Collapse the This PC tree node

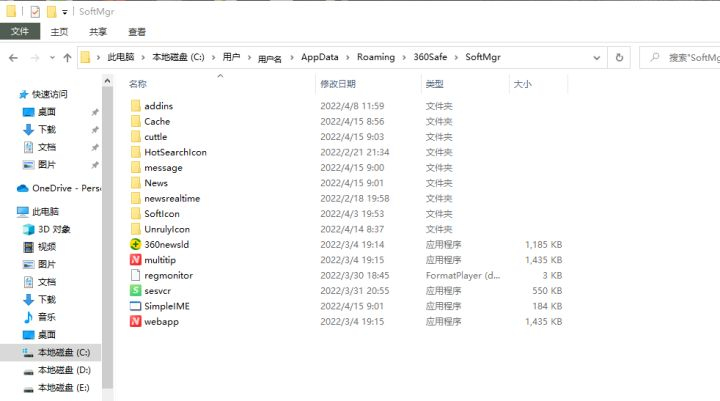10,212
